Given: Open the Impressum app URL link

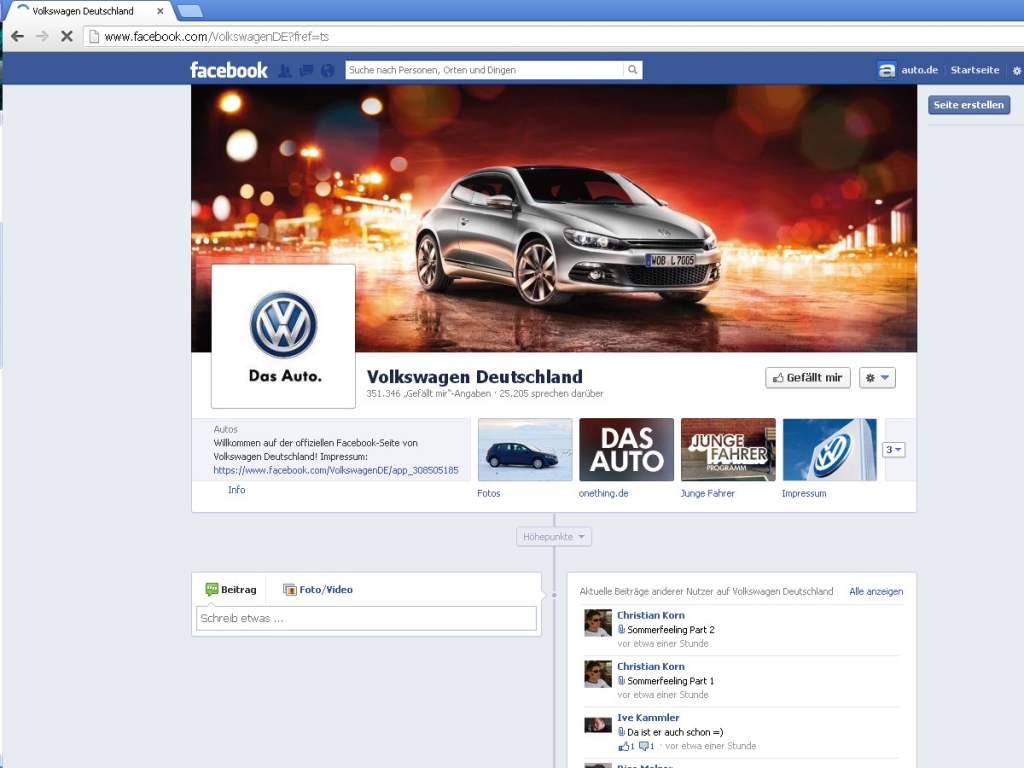Looking at the screenshot, I should [x=336, y=470].
